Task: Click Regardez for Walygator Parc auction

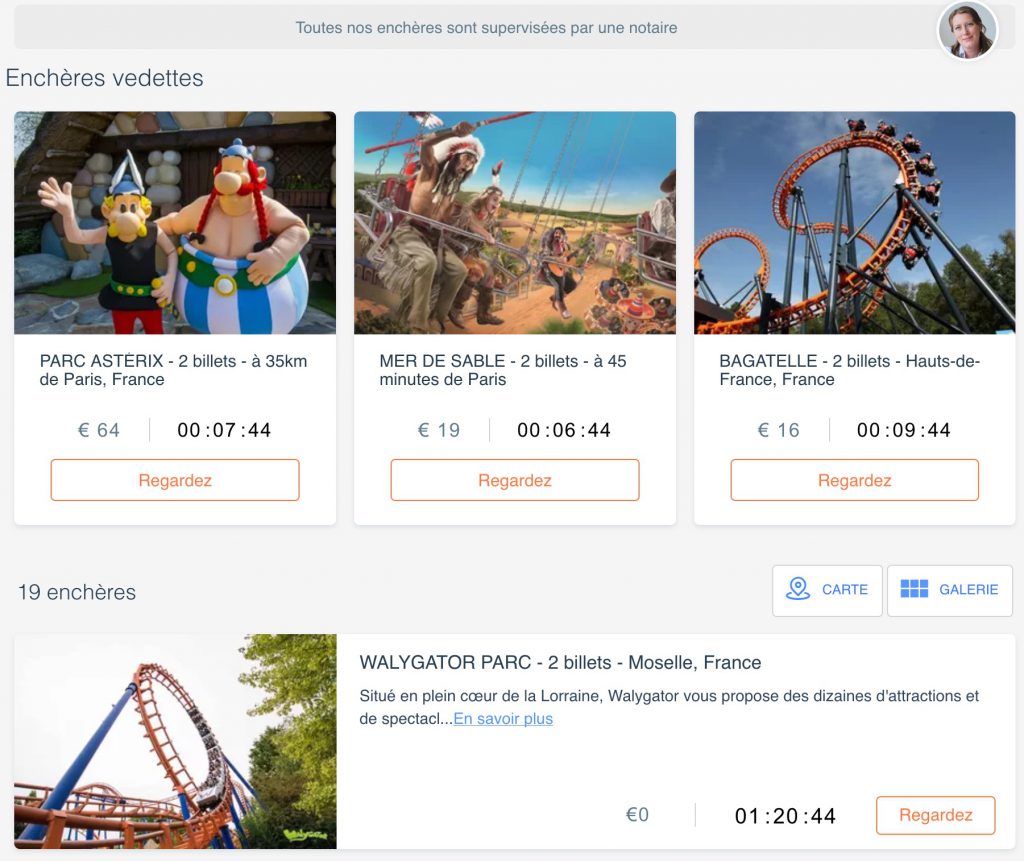Action: 935,815
